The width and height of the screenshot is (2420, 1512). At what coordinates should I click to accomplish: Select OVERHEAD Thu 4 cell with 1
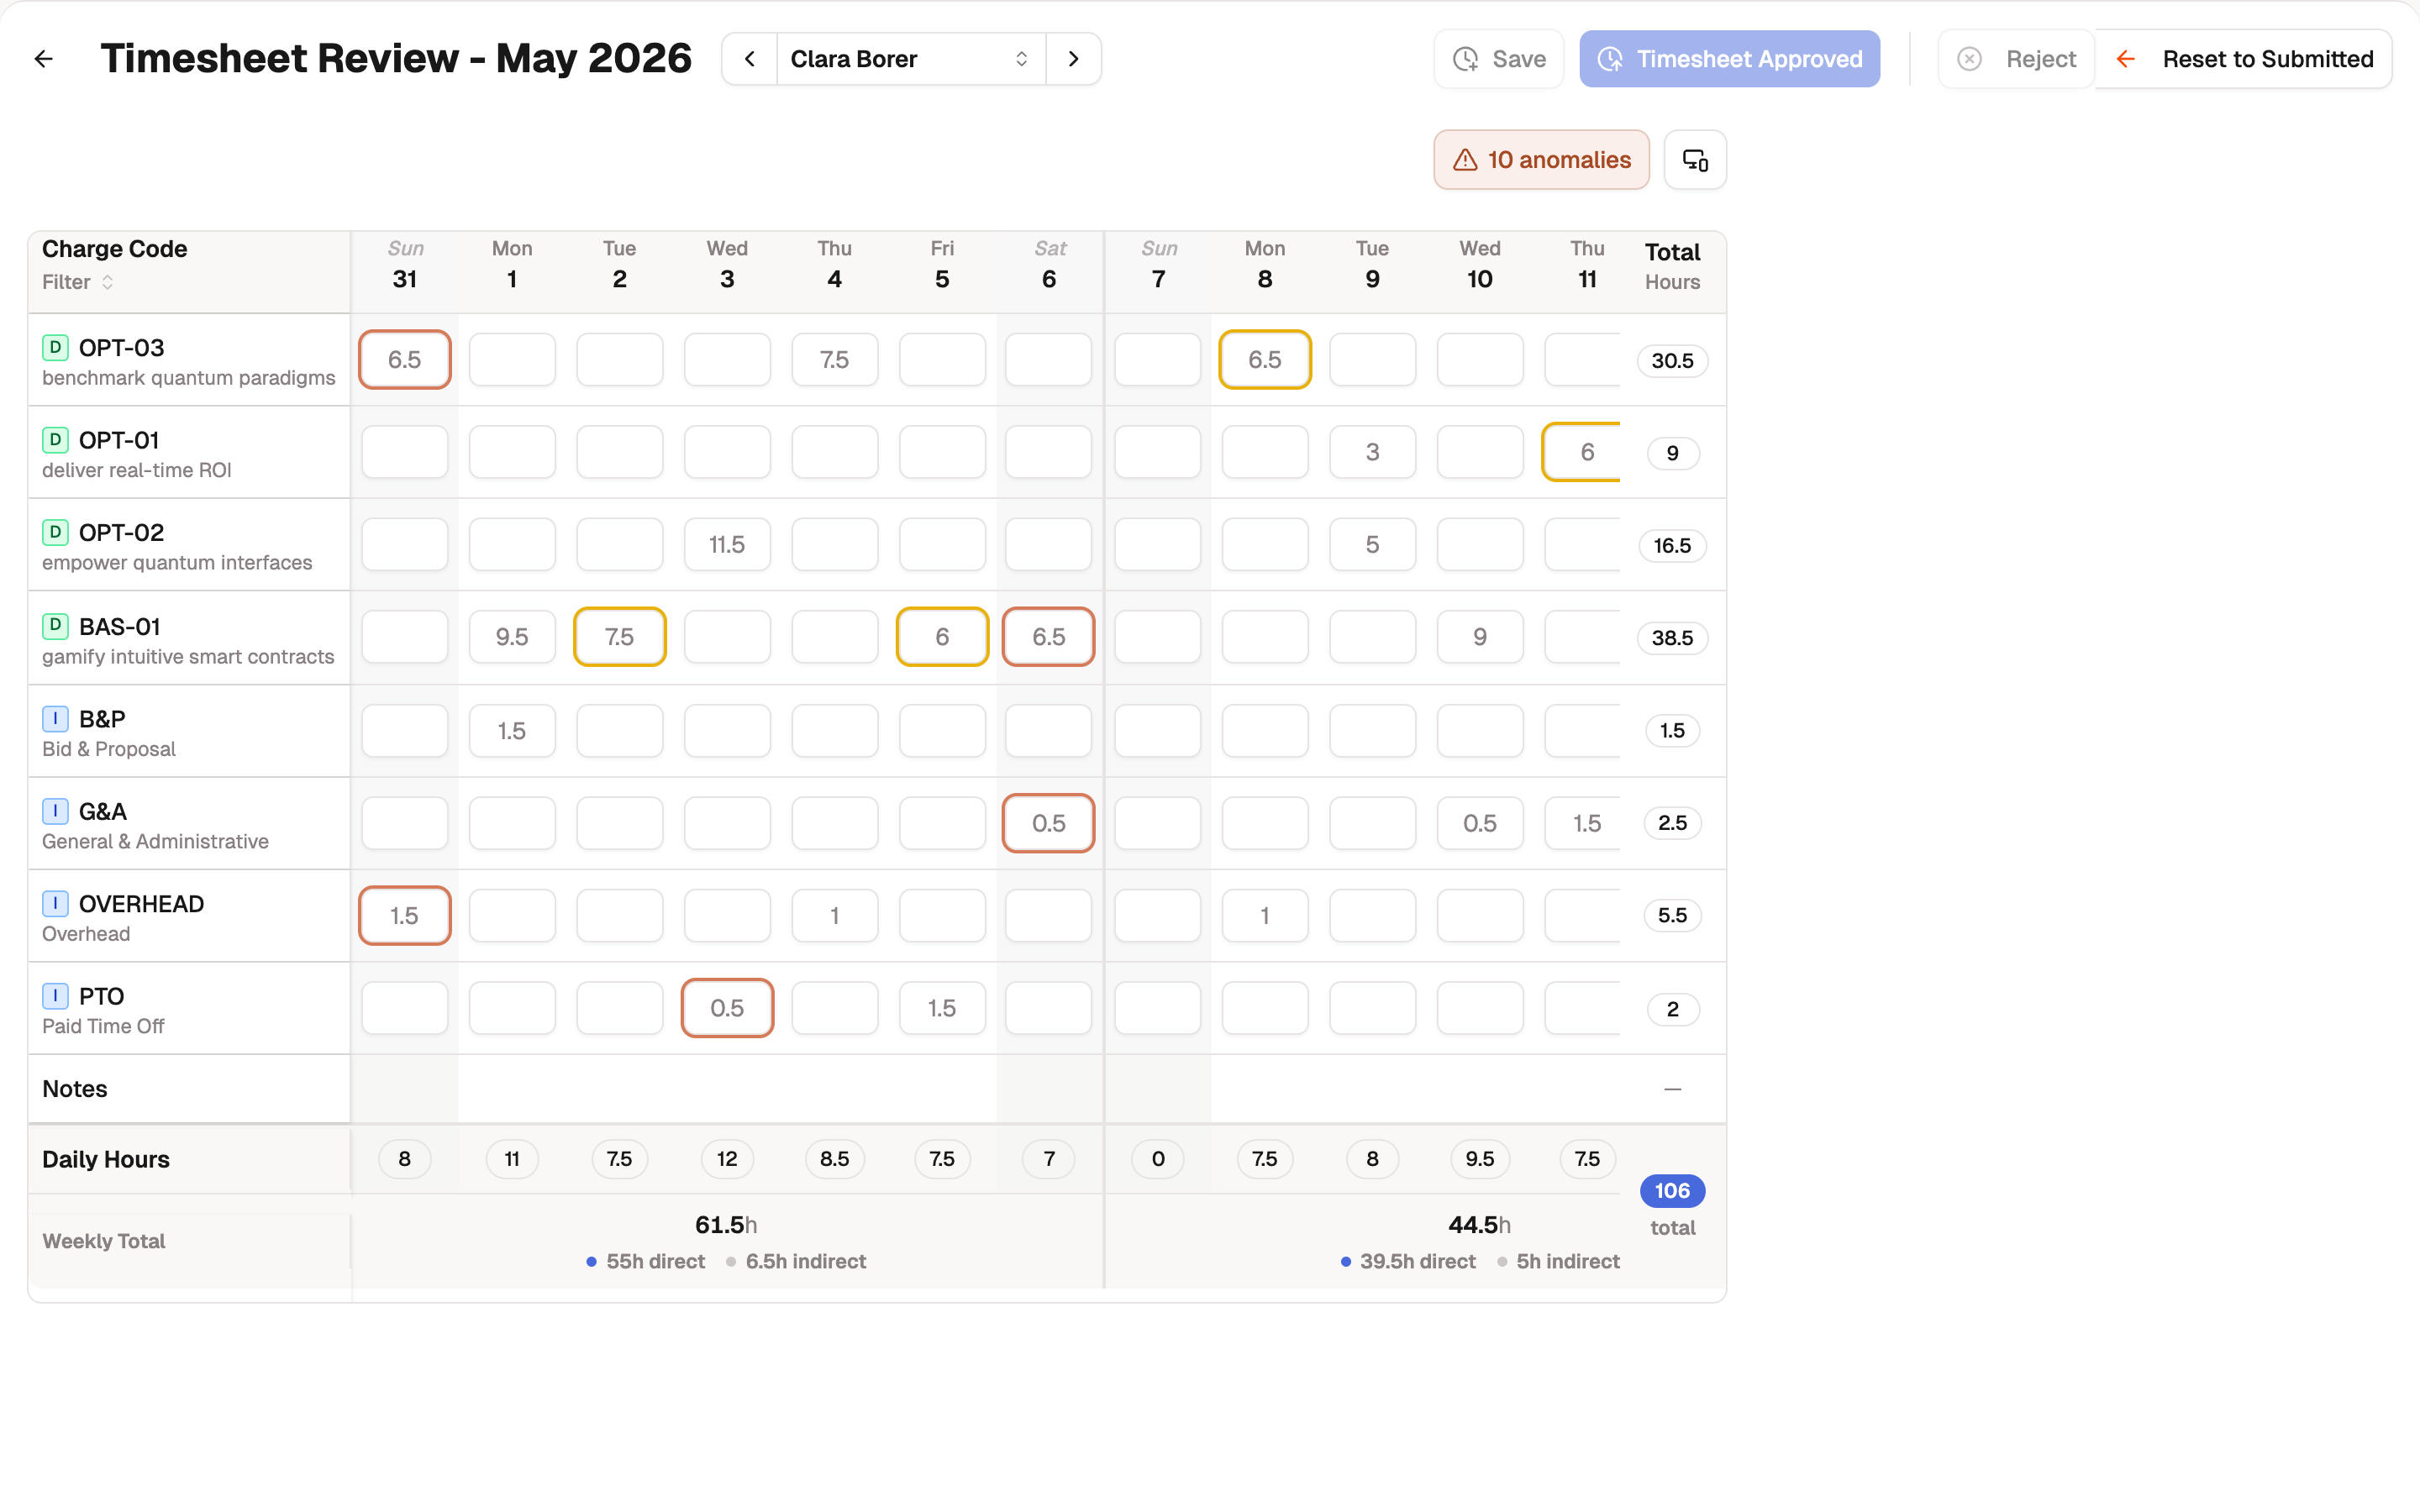[x=835, y=916]
